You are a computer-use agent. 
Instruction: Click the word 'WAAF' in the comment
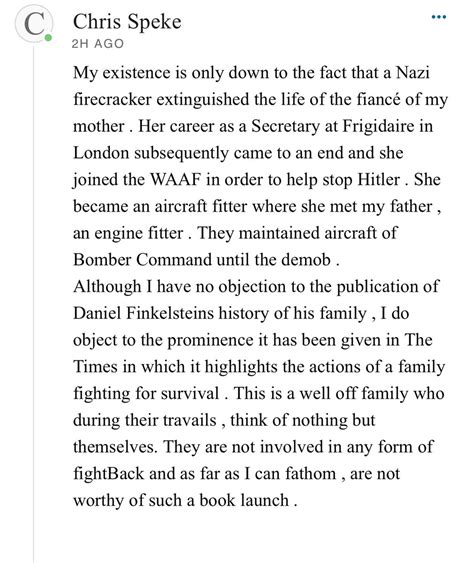pyautogui.click(x=175, y=180)
